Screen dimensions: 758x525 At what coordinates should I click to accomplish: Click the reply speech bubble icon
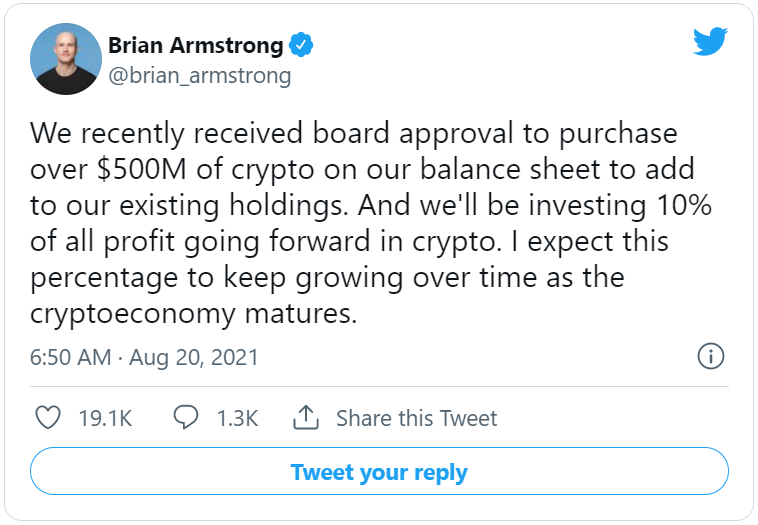[x=186, y=417]
